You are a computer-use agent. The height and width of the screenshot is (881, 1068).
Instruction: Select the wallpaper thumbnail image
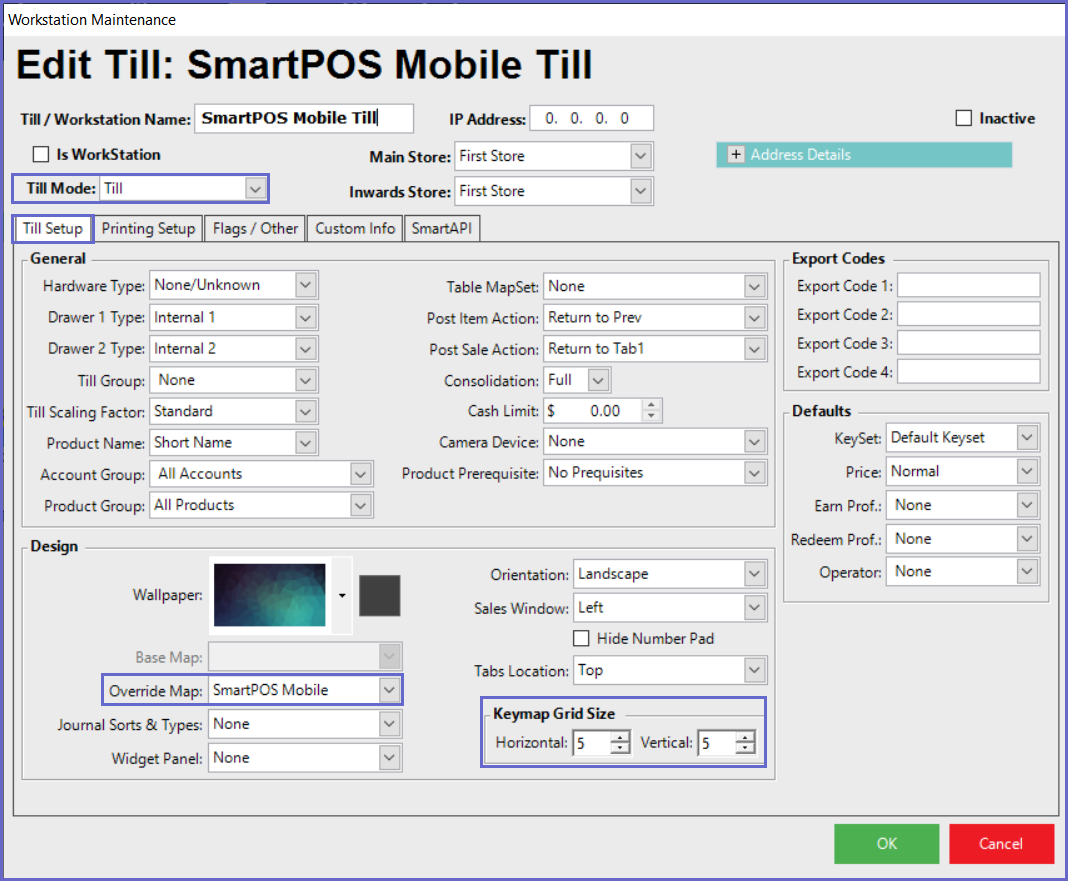click(x=270, y=595)
